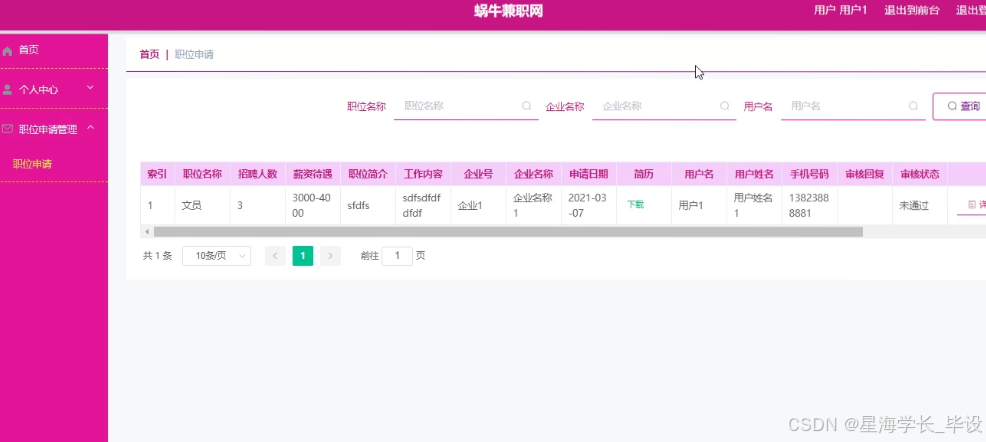Open the 10条/页 page size dropdown
The width and height of the screenshot is (986, 442).
(216, 256)
